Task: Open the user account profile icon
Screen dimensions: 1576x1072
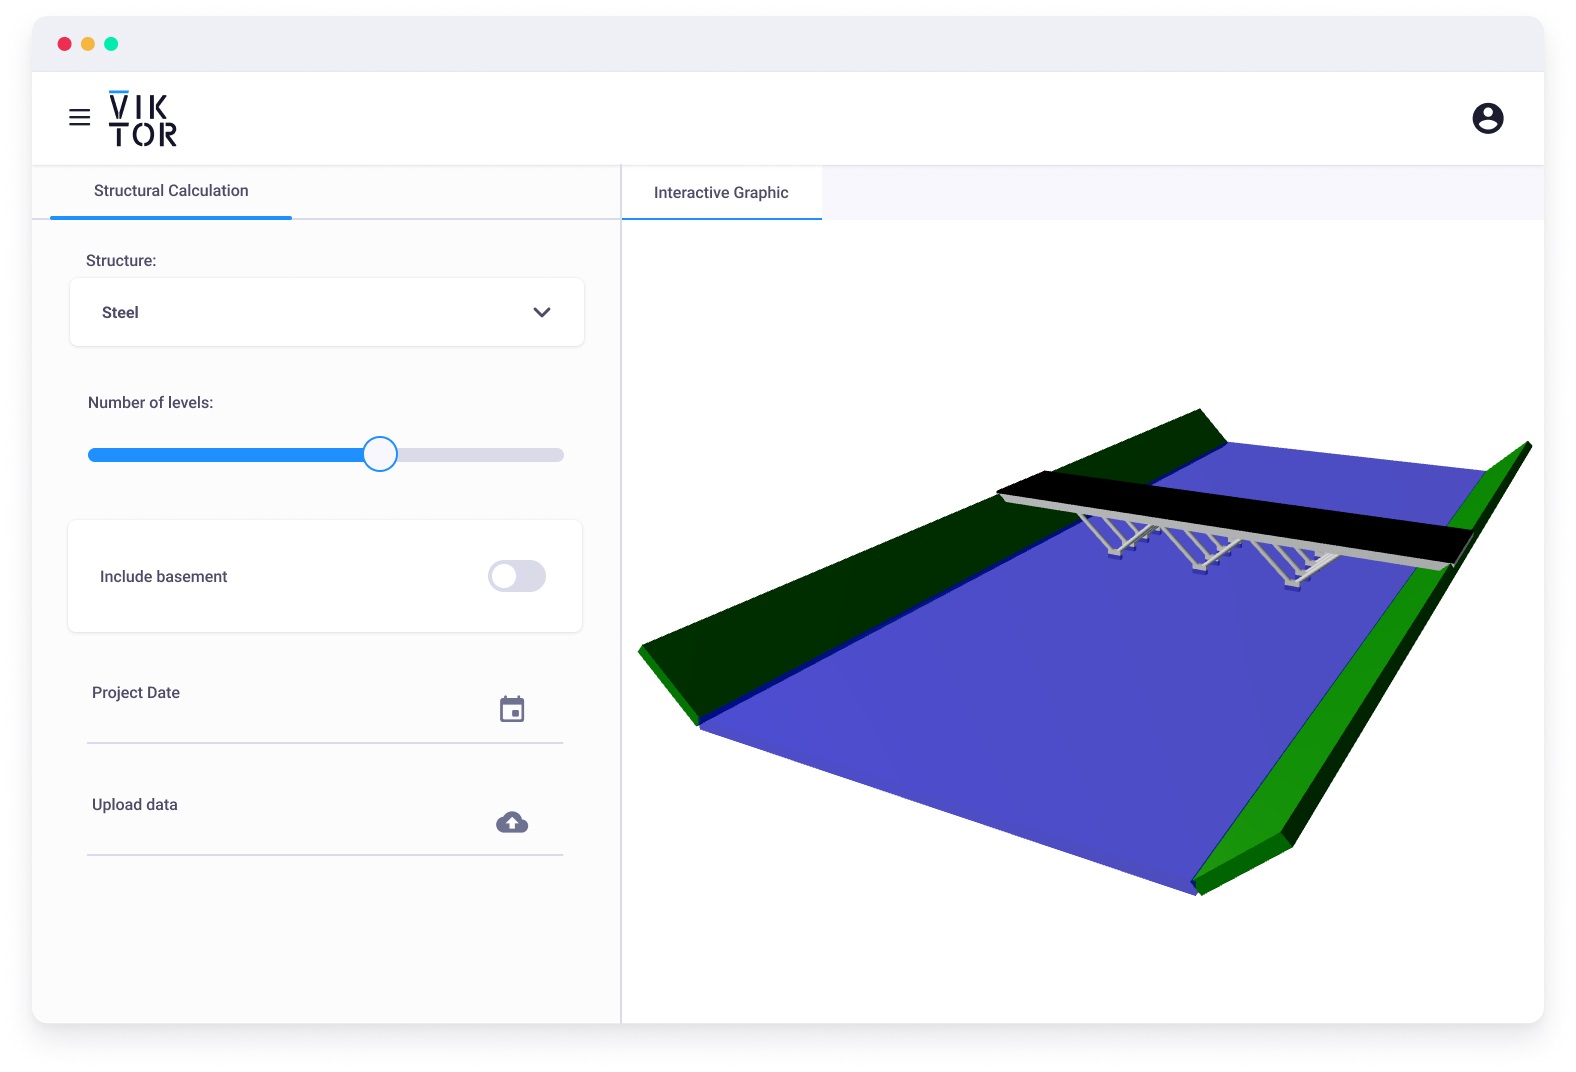Action: click(1487, 118)
